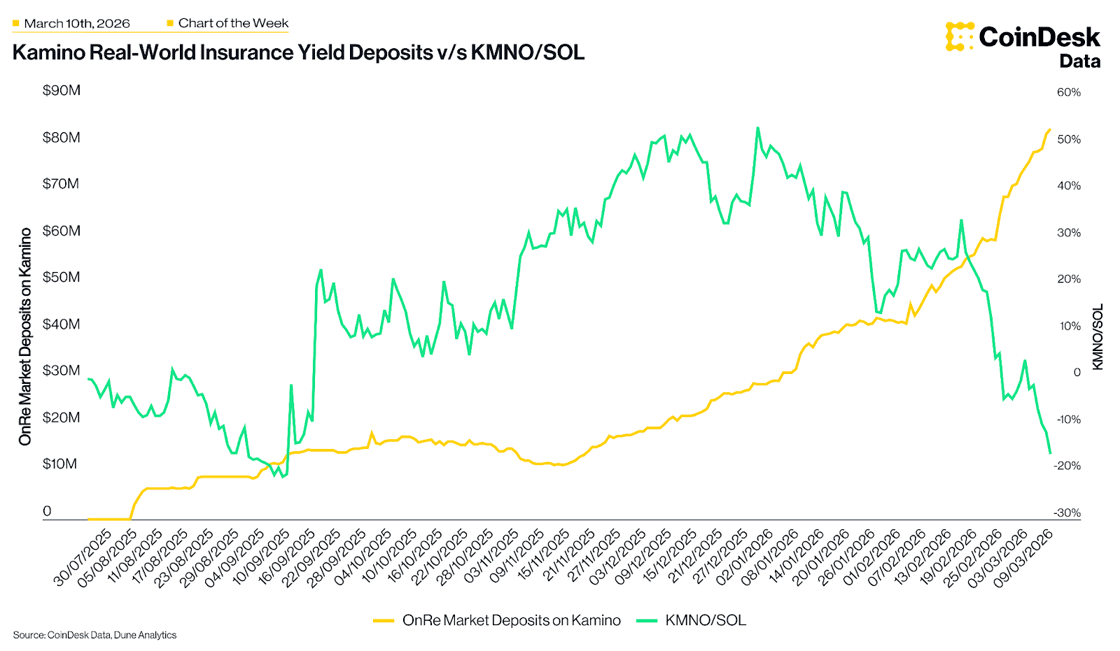
Task: Click the source credit CoinDesk Data, Dune Analytics
Action: 95,634
